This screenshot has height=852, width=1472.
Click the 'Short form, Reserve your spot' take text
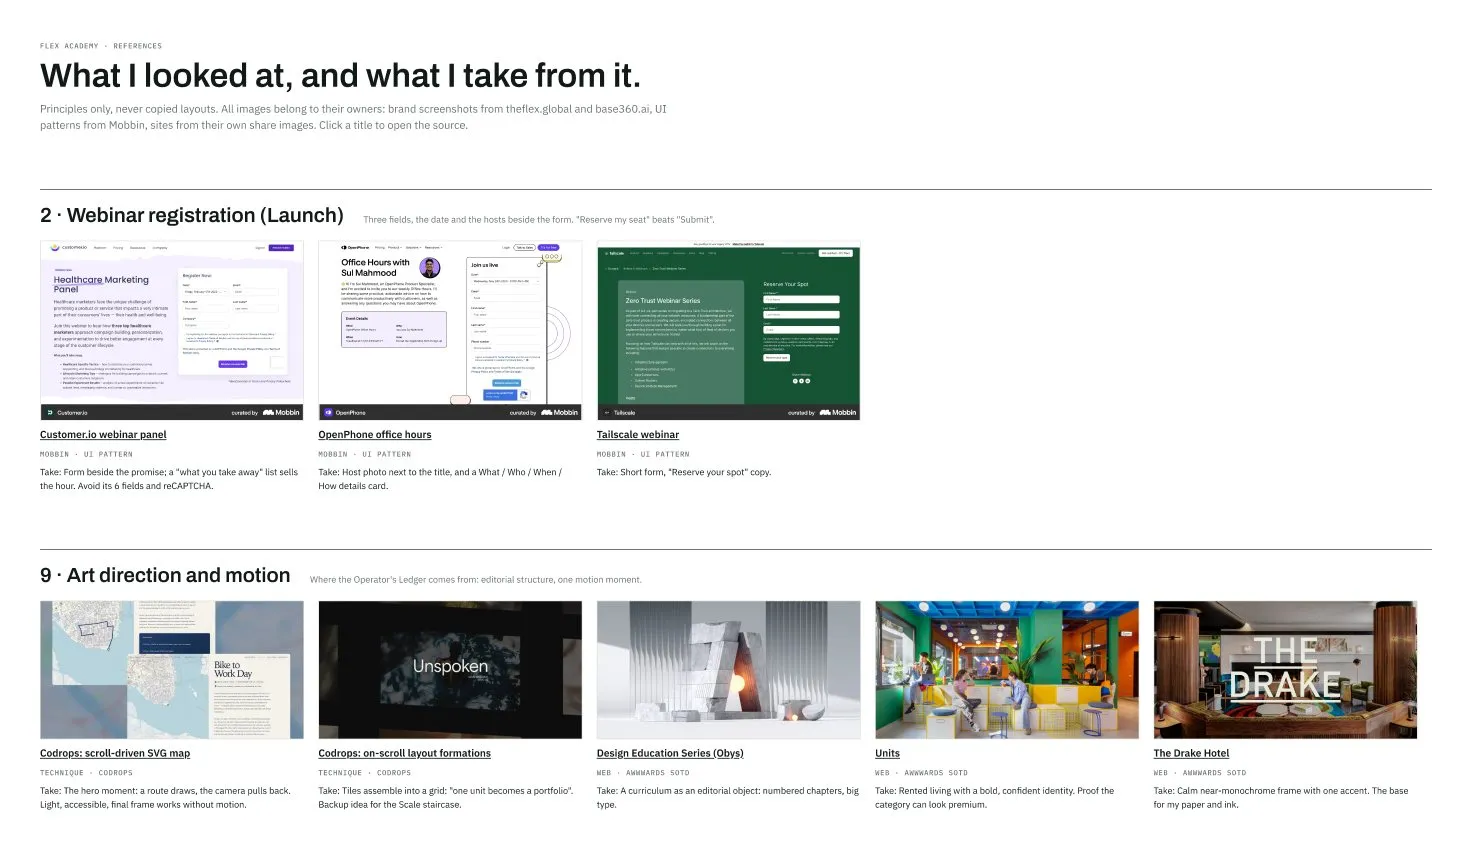pos(684,472)
